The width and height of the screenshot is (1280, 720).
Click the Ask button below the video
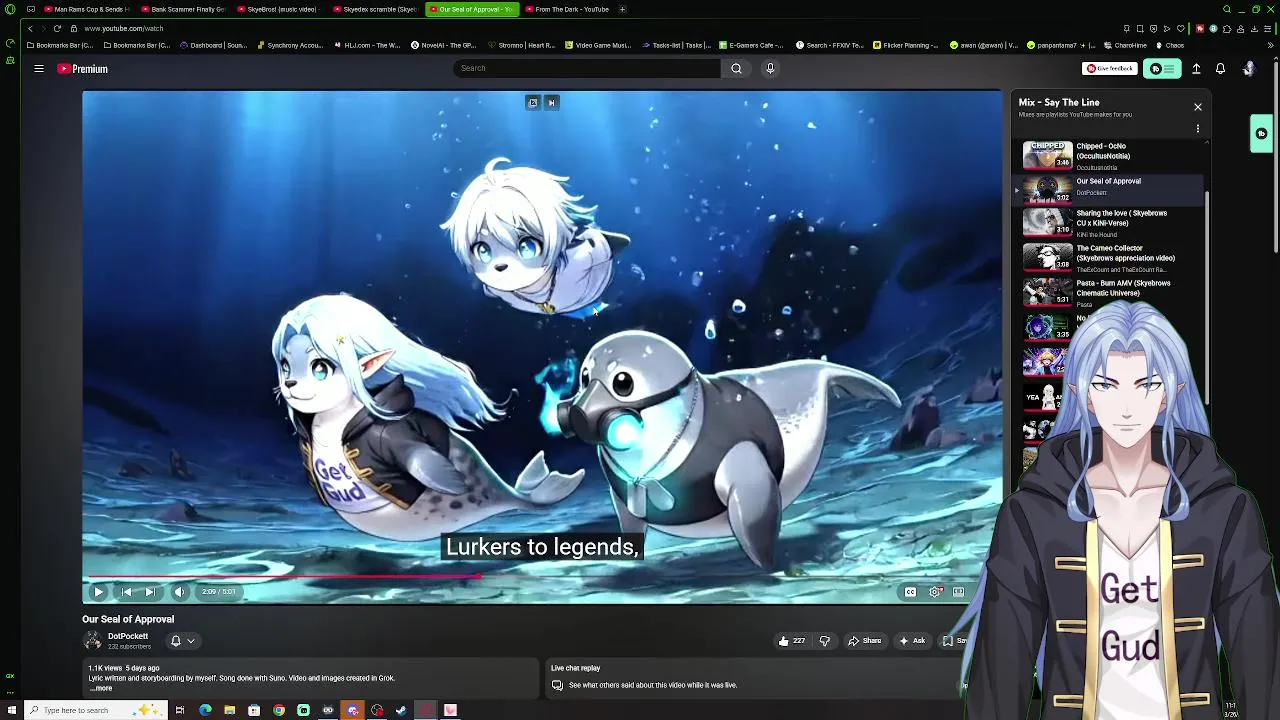coord(912,641)
